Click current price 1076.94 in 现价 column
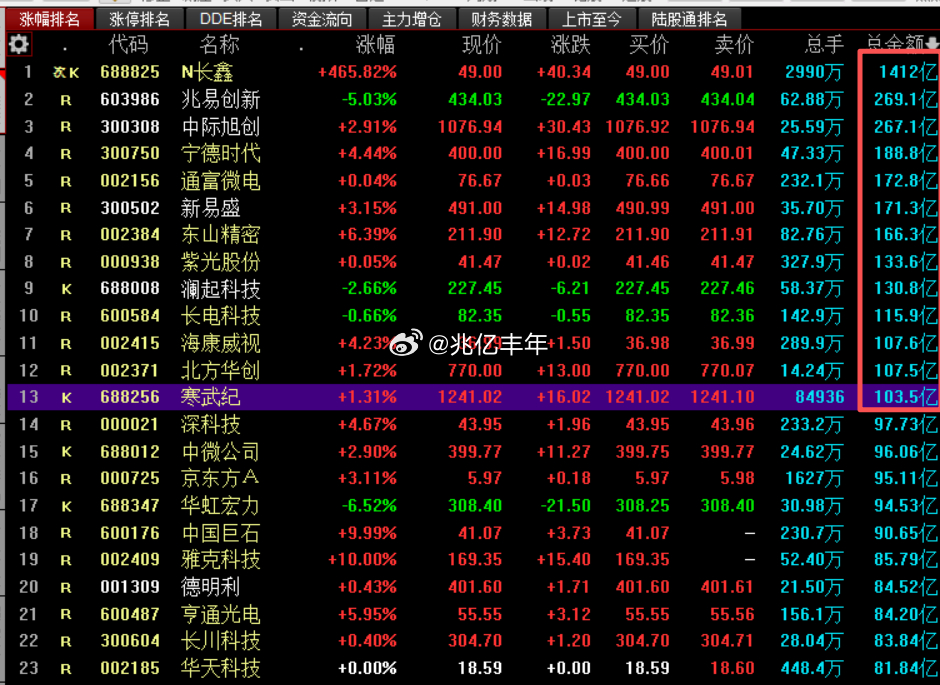 [x=470, y=127]
